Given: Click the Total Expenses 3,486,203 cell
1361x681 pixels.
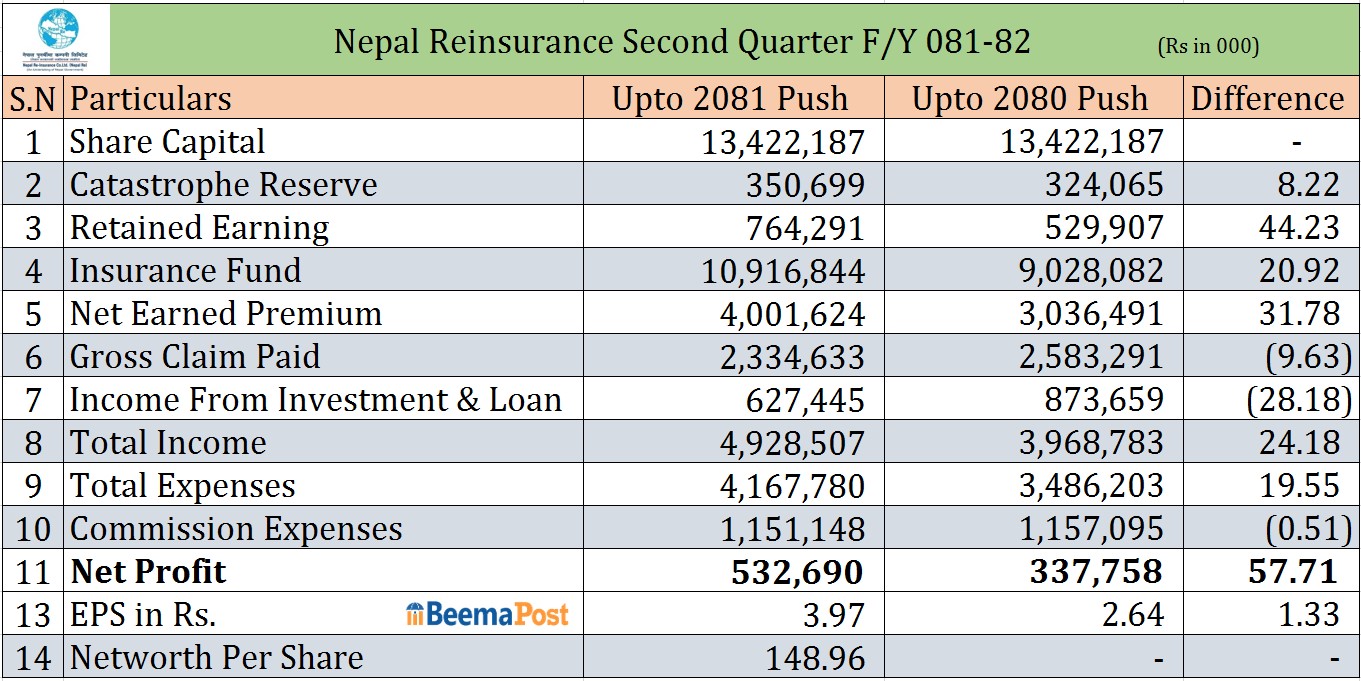Looking at the screenshot, I should pos(1082,486).
